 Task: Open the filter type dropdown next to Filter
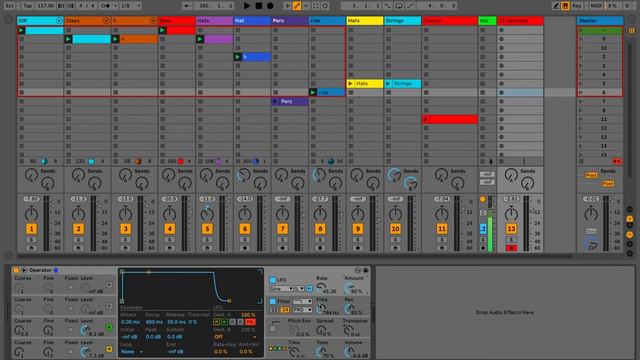(x=302, y=301)
